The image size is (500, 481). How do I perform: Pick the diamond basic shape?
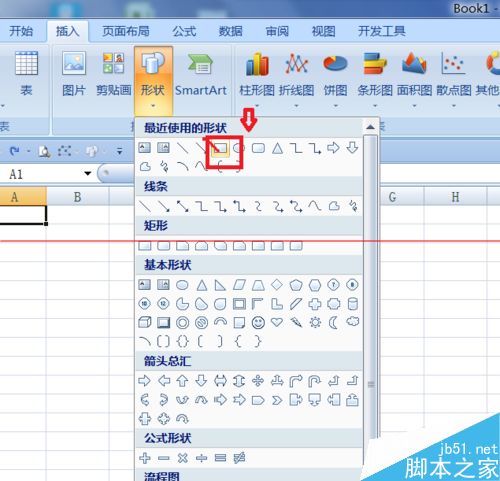pyautogui.click(x=277, y=285)
